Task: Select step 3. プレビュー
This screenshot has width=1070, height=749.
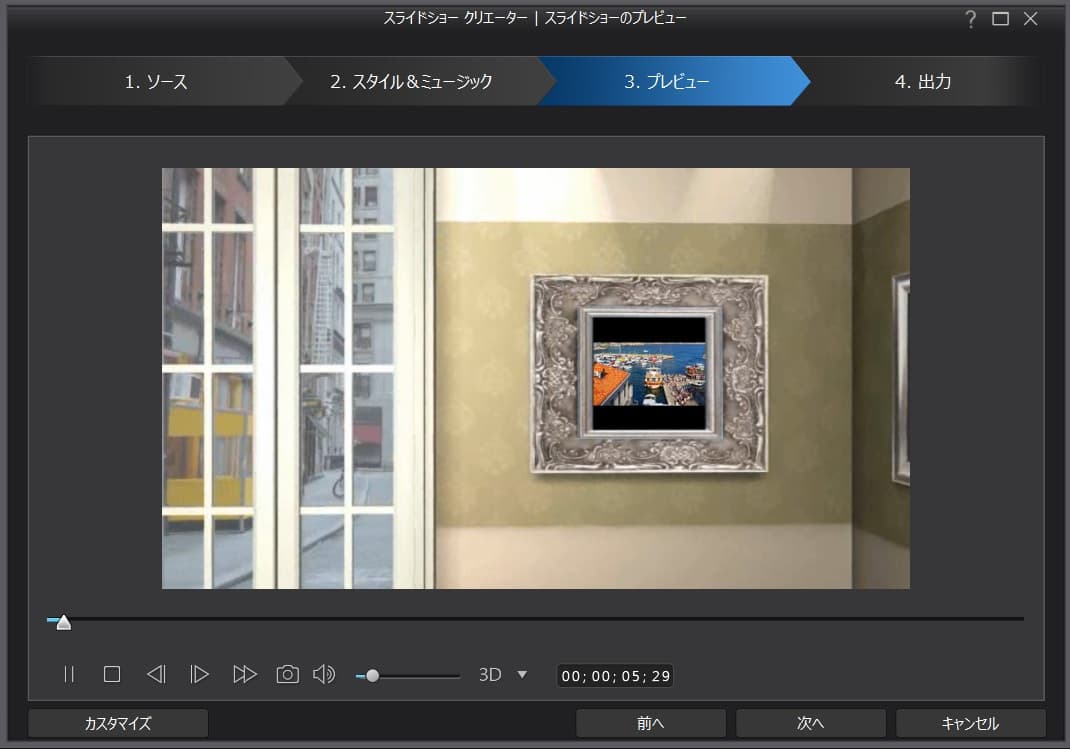Action: tap(667, 81)
